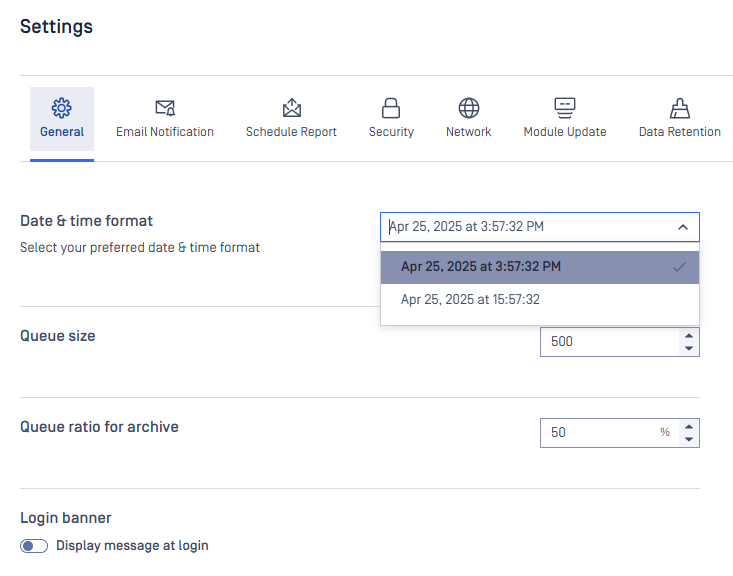Click the Email Notification envelope icon
733x576 pixels.
[165, 108]
